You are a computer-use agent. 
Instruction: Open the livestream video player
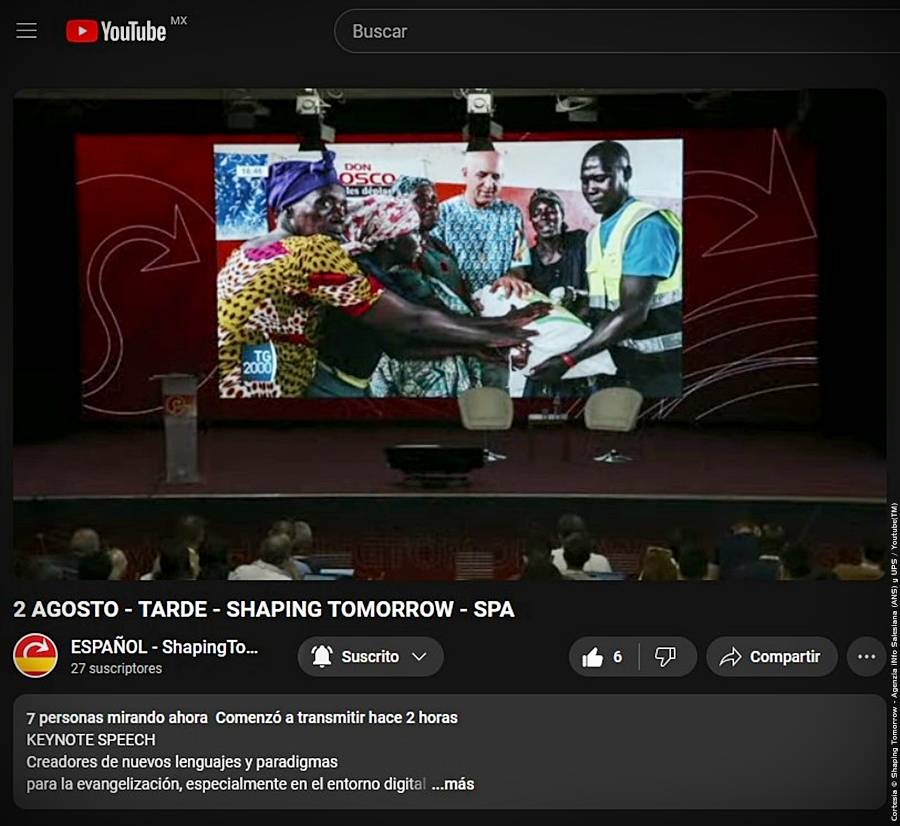click(449, 334)
